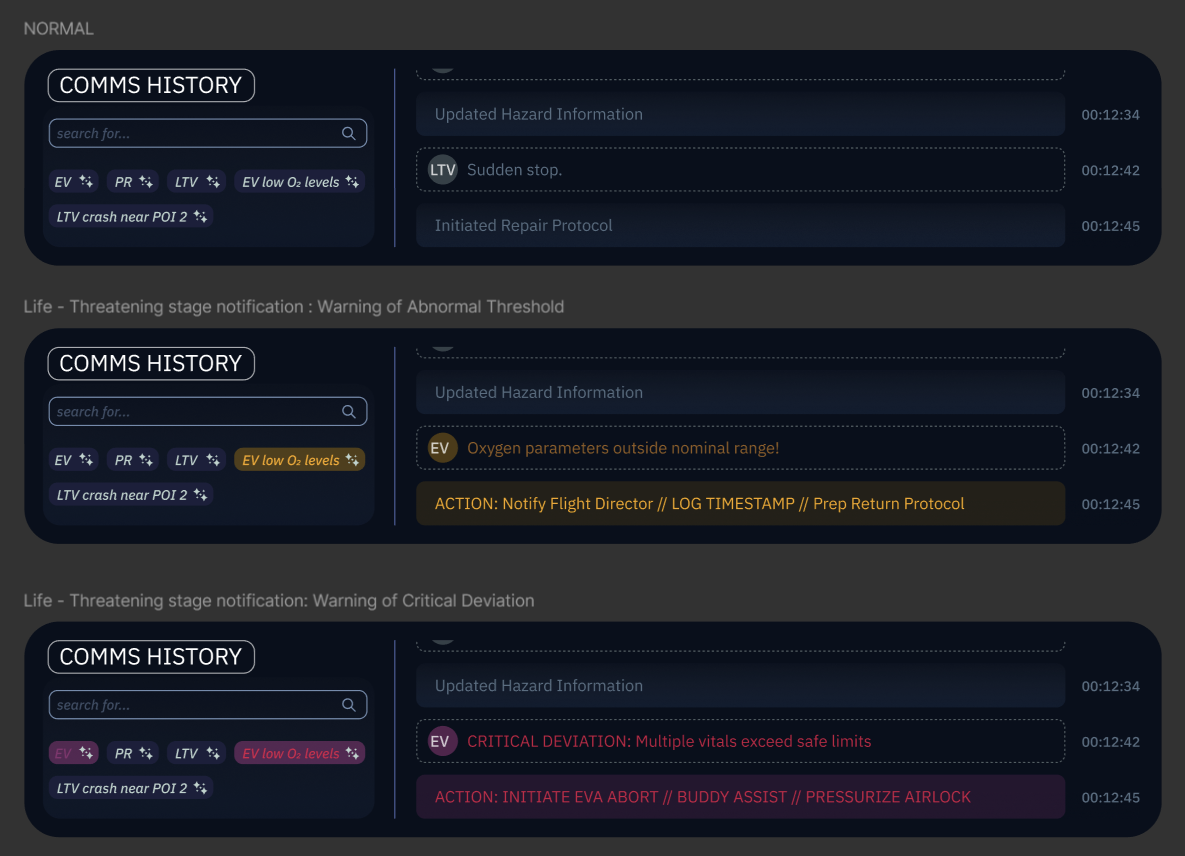Select the 'ACTION: Notify Flight Director' entry

[741, 503]
